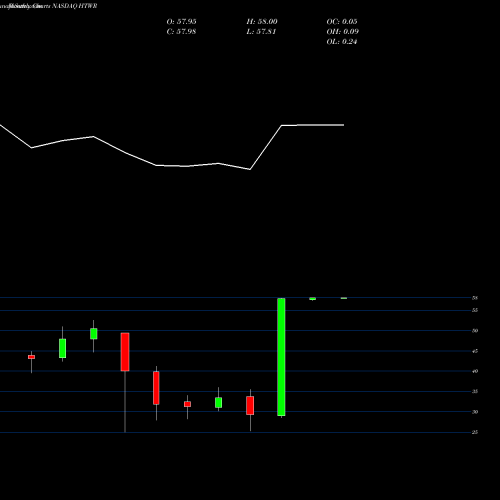Select the high value H: 58.00
Screen dimensions: 500x500
pyautogui.click(x=262, y=21)
